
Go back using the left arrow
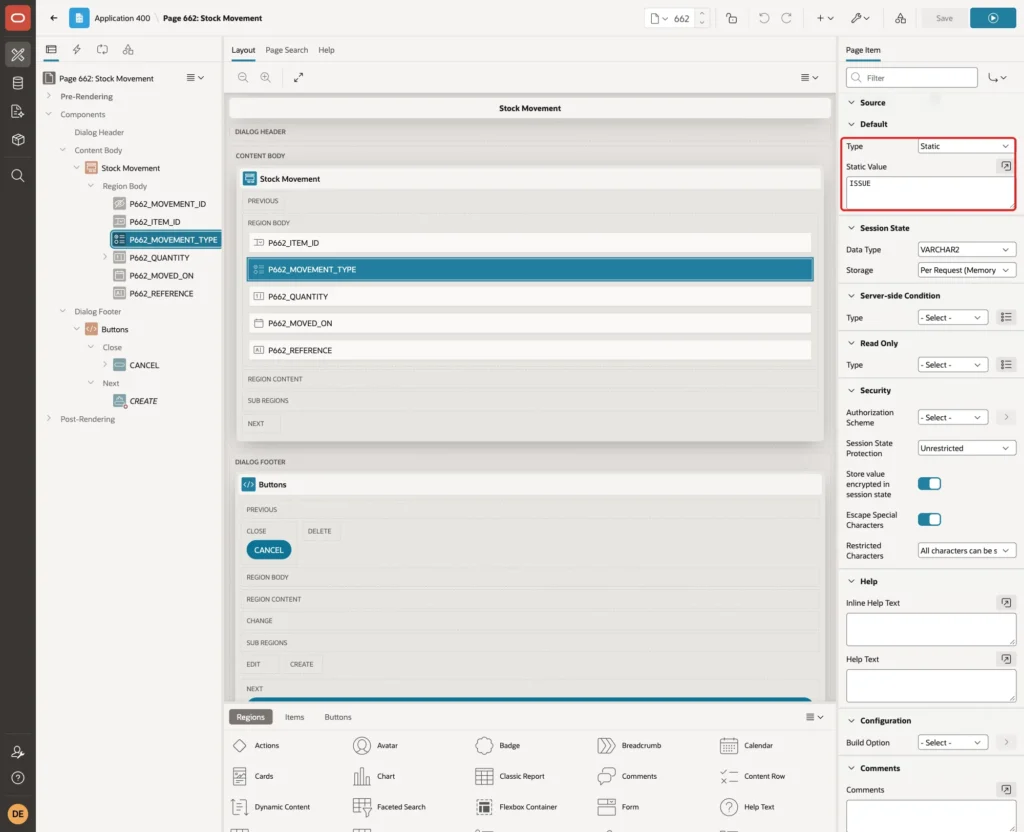click(x=54, y=18)
